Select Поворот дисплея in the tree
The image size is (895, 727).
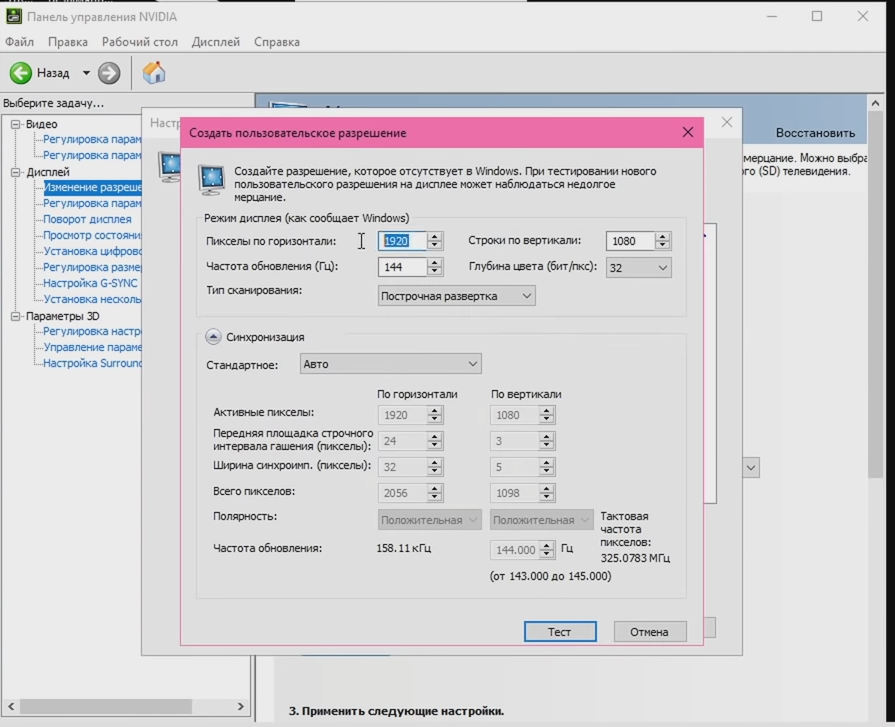click(x=87, y=219)
